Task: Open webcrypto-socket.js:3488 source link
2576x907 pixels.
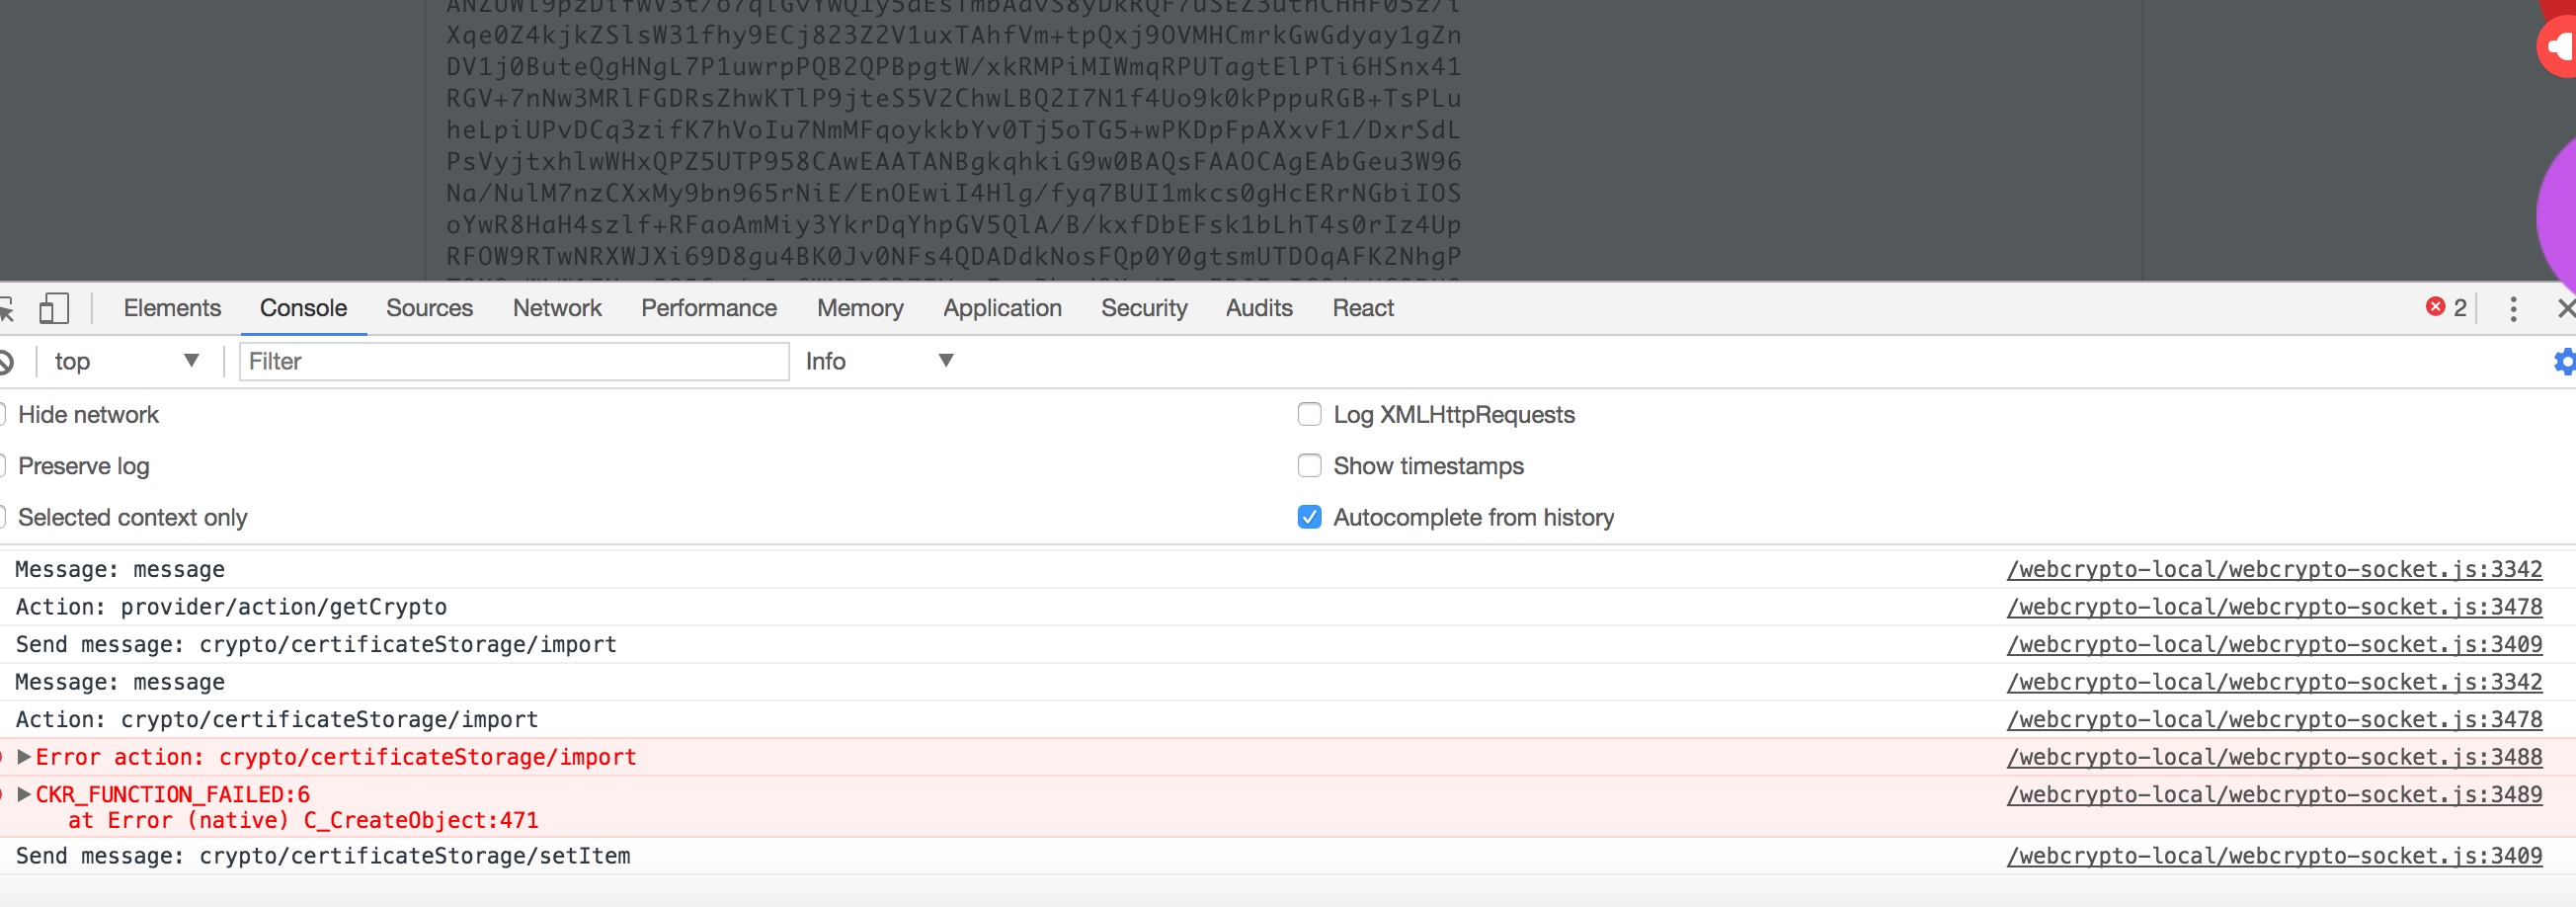Action: [x=2274, y=757]
